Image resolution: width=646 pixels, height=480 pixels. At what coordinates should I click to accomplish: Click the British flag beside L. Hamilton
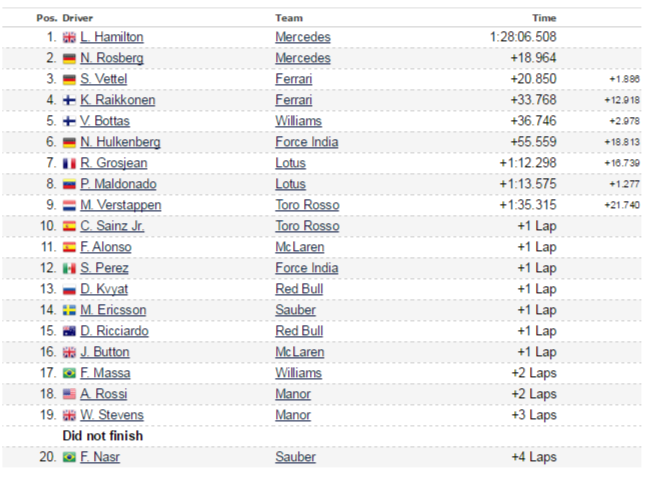point(69,37)
